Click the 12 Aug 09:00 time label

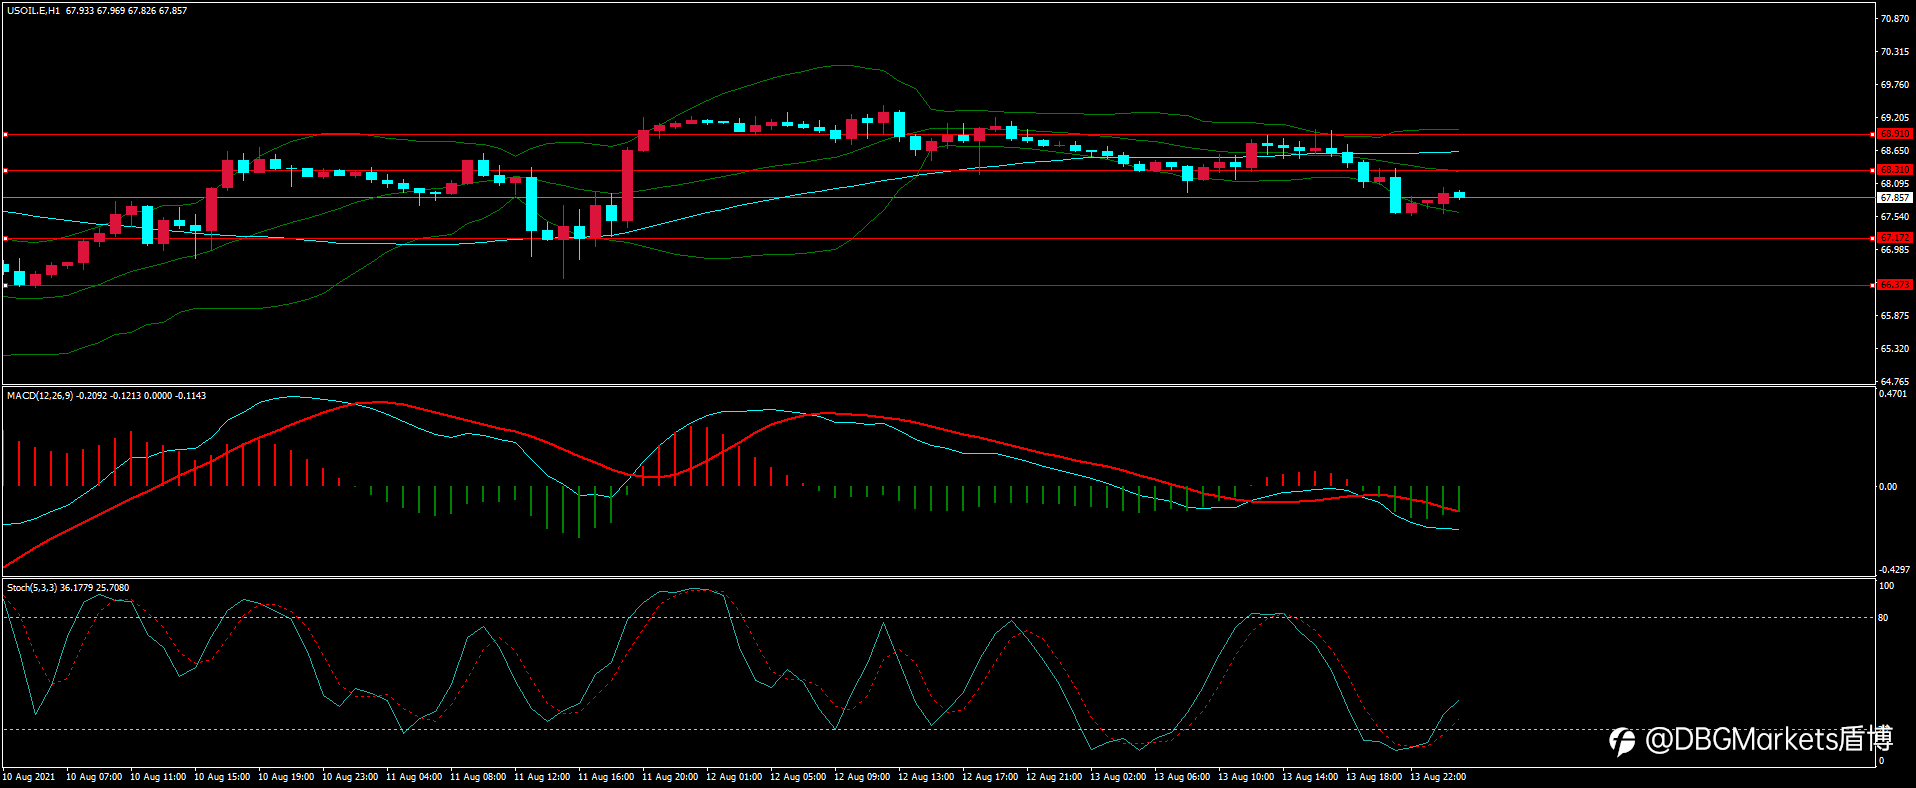tap(862, 777)
